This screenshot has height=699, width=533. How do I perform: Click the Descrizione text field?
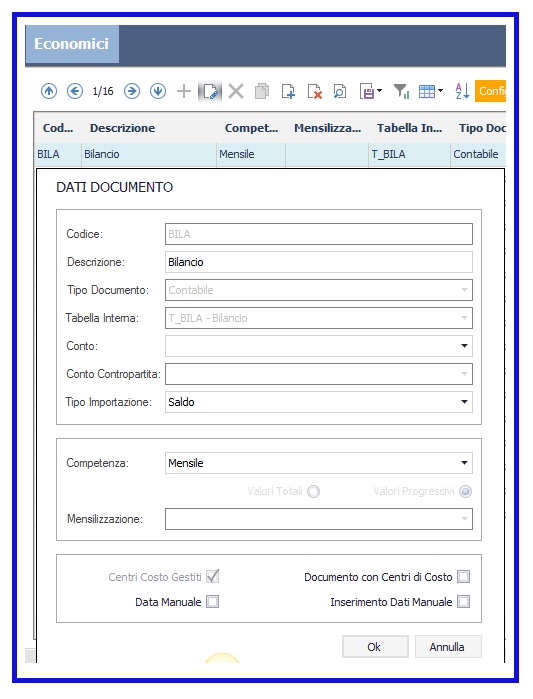tap(319, 262)
